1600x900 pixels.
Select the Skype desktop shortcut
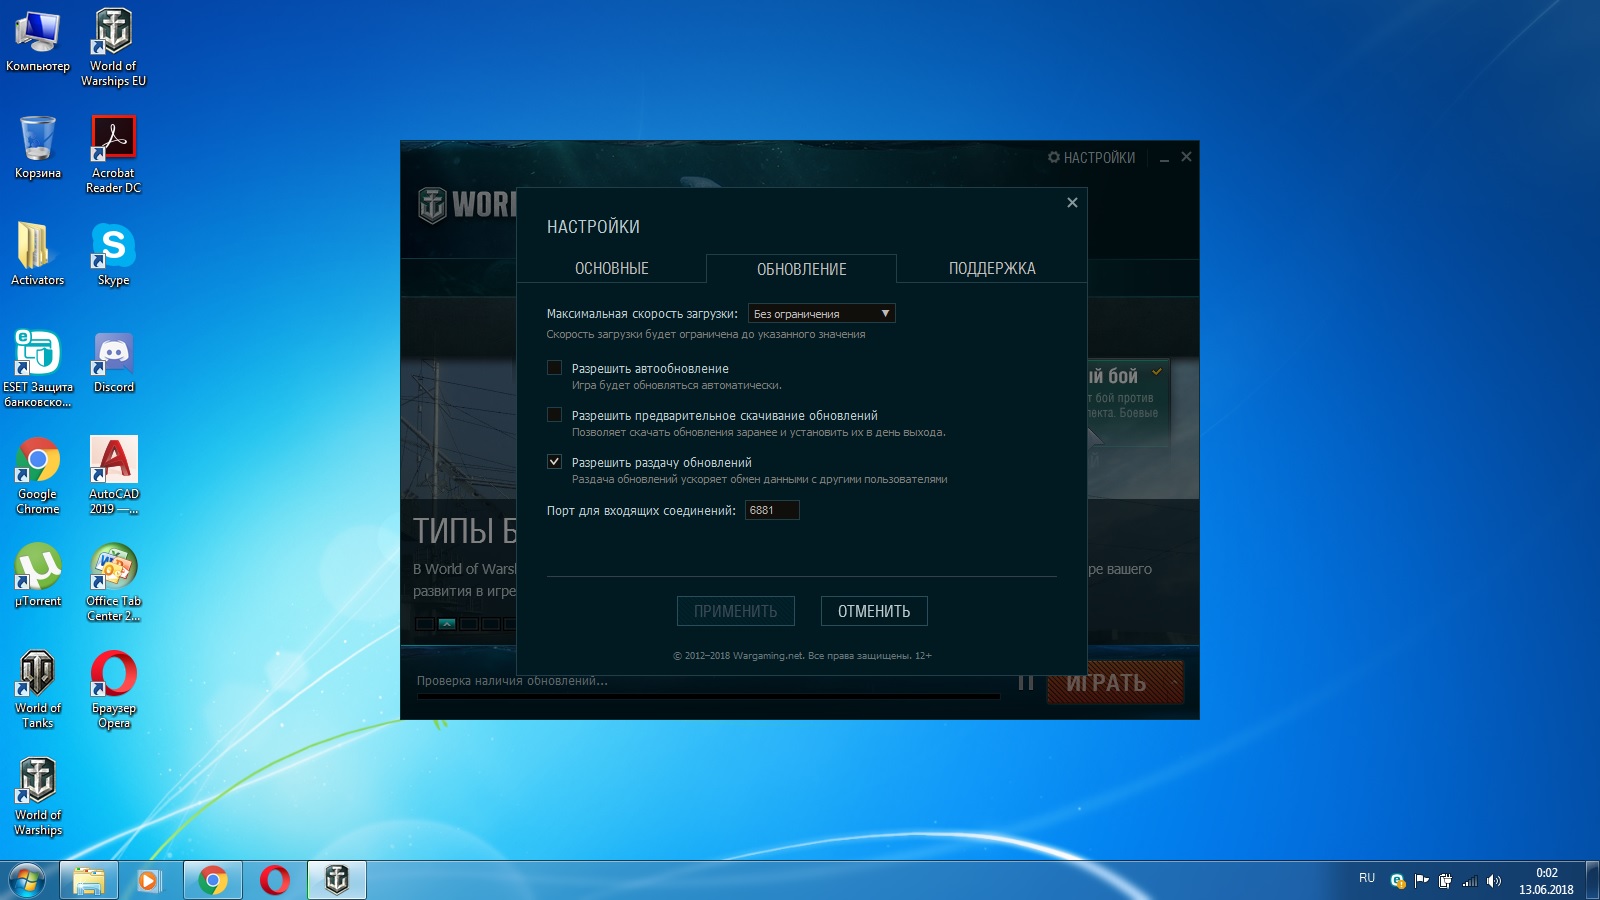click(x=113, y=254)
